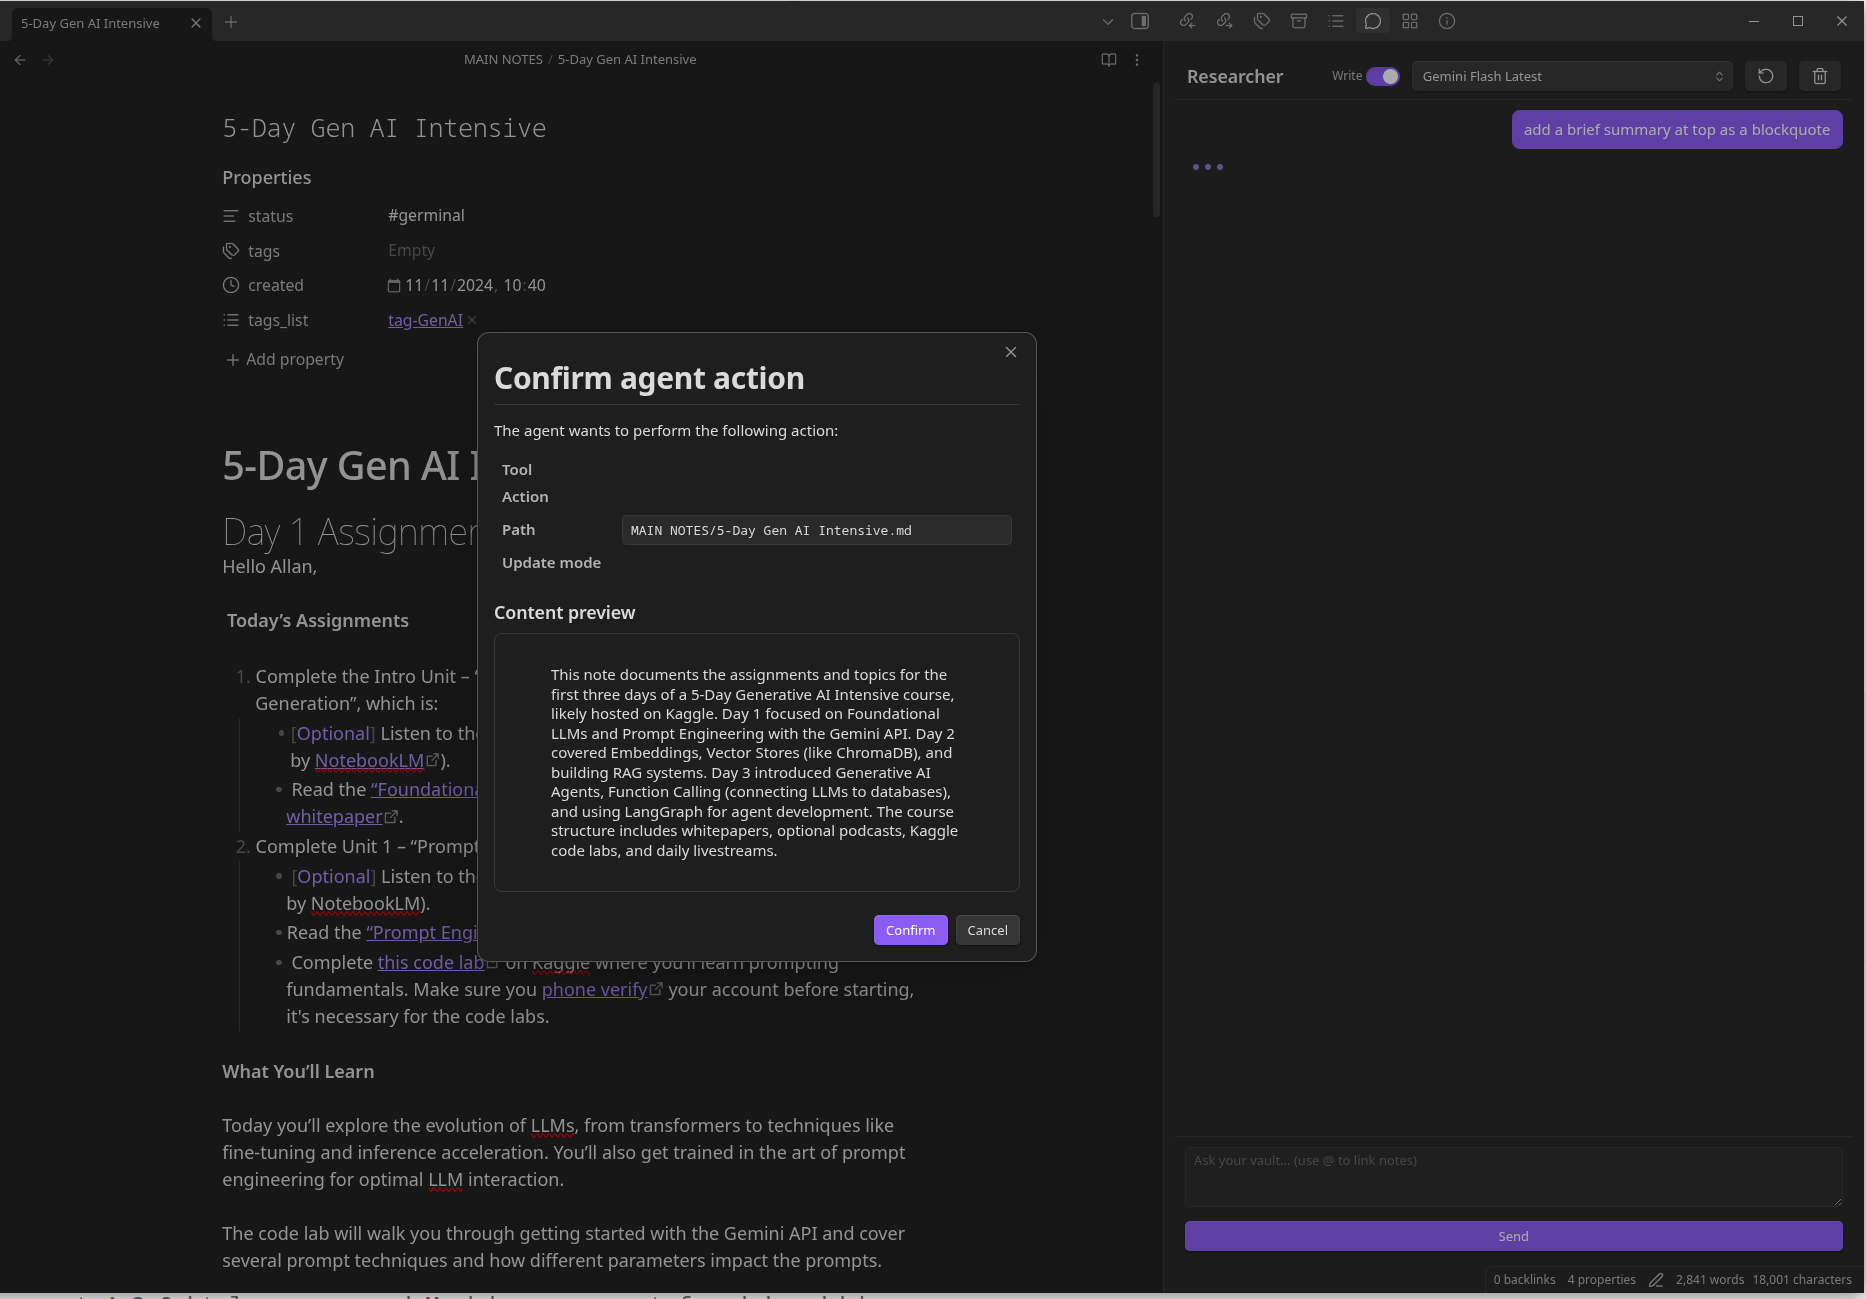1866x1299 pixels.
Task: Add a new property to the note
Action: (x=285, y=359)
